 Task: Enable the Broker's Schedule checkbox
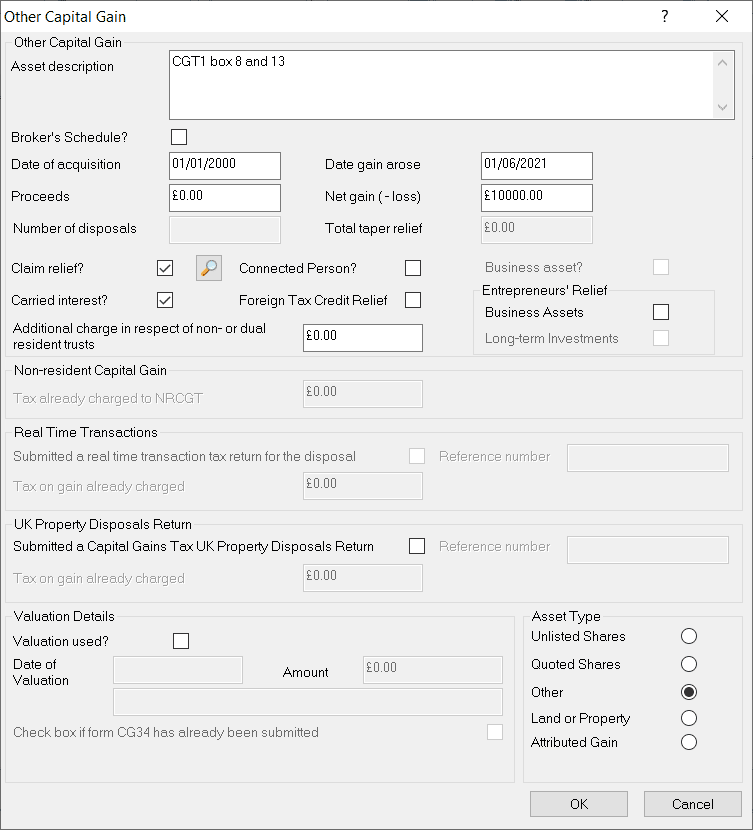click(179, 137)
